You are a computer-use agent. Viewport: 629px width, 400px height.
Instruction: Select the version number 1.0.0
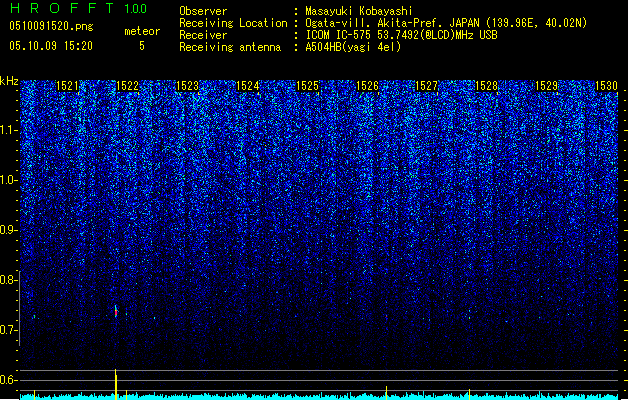pyautogui.click(x=135, y=9)
